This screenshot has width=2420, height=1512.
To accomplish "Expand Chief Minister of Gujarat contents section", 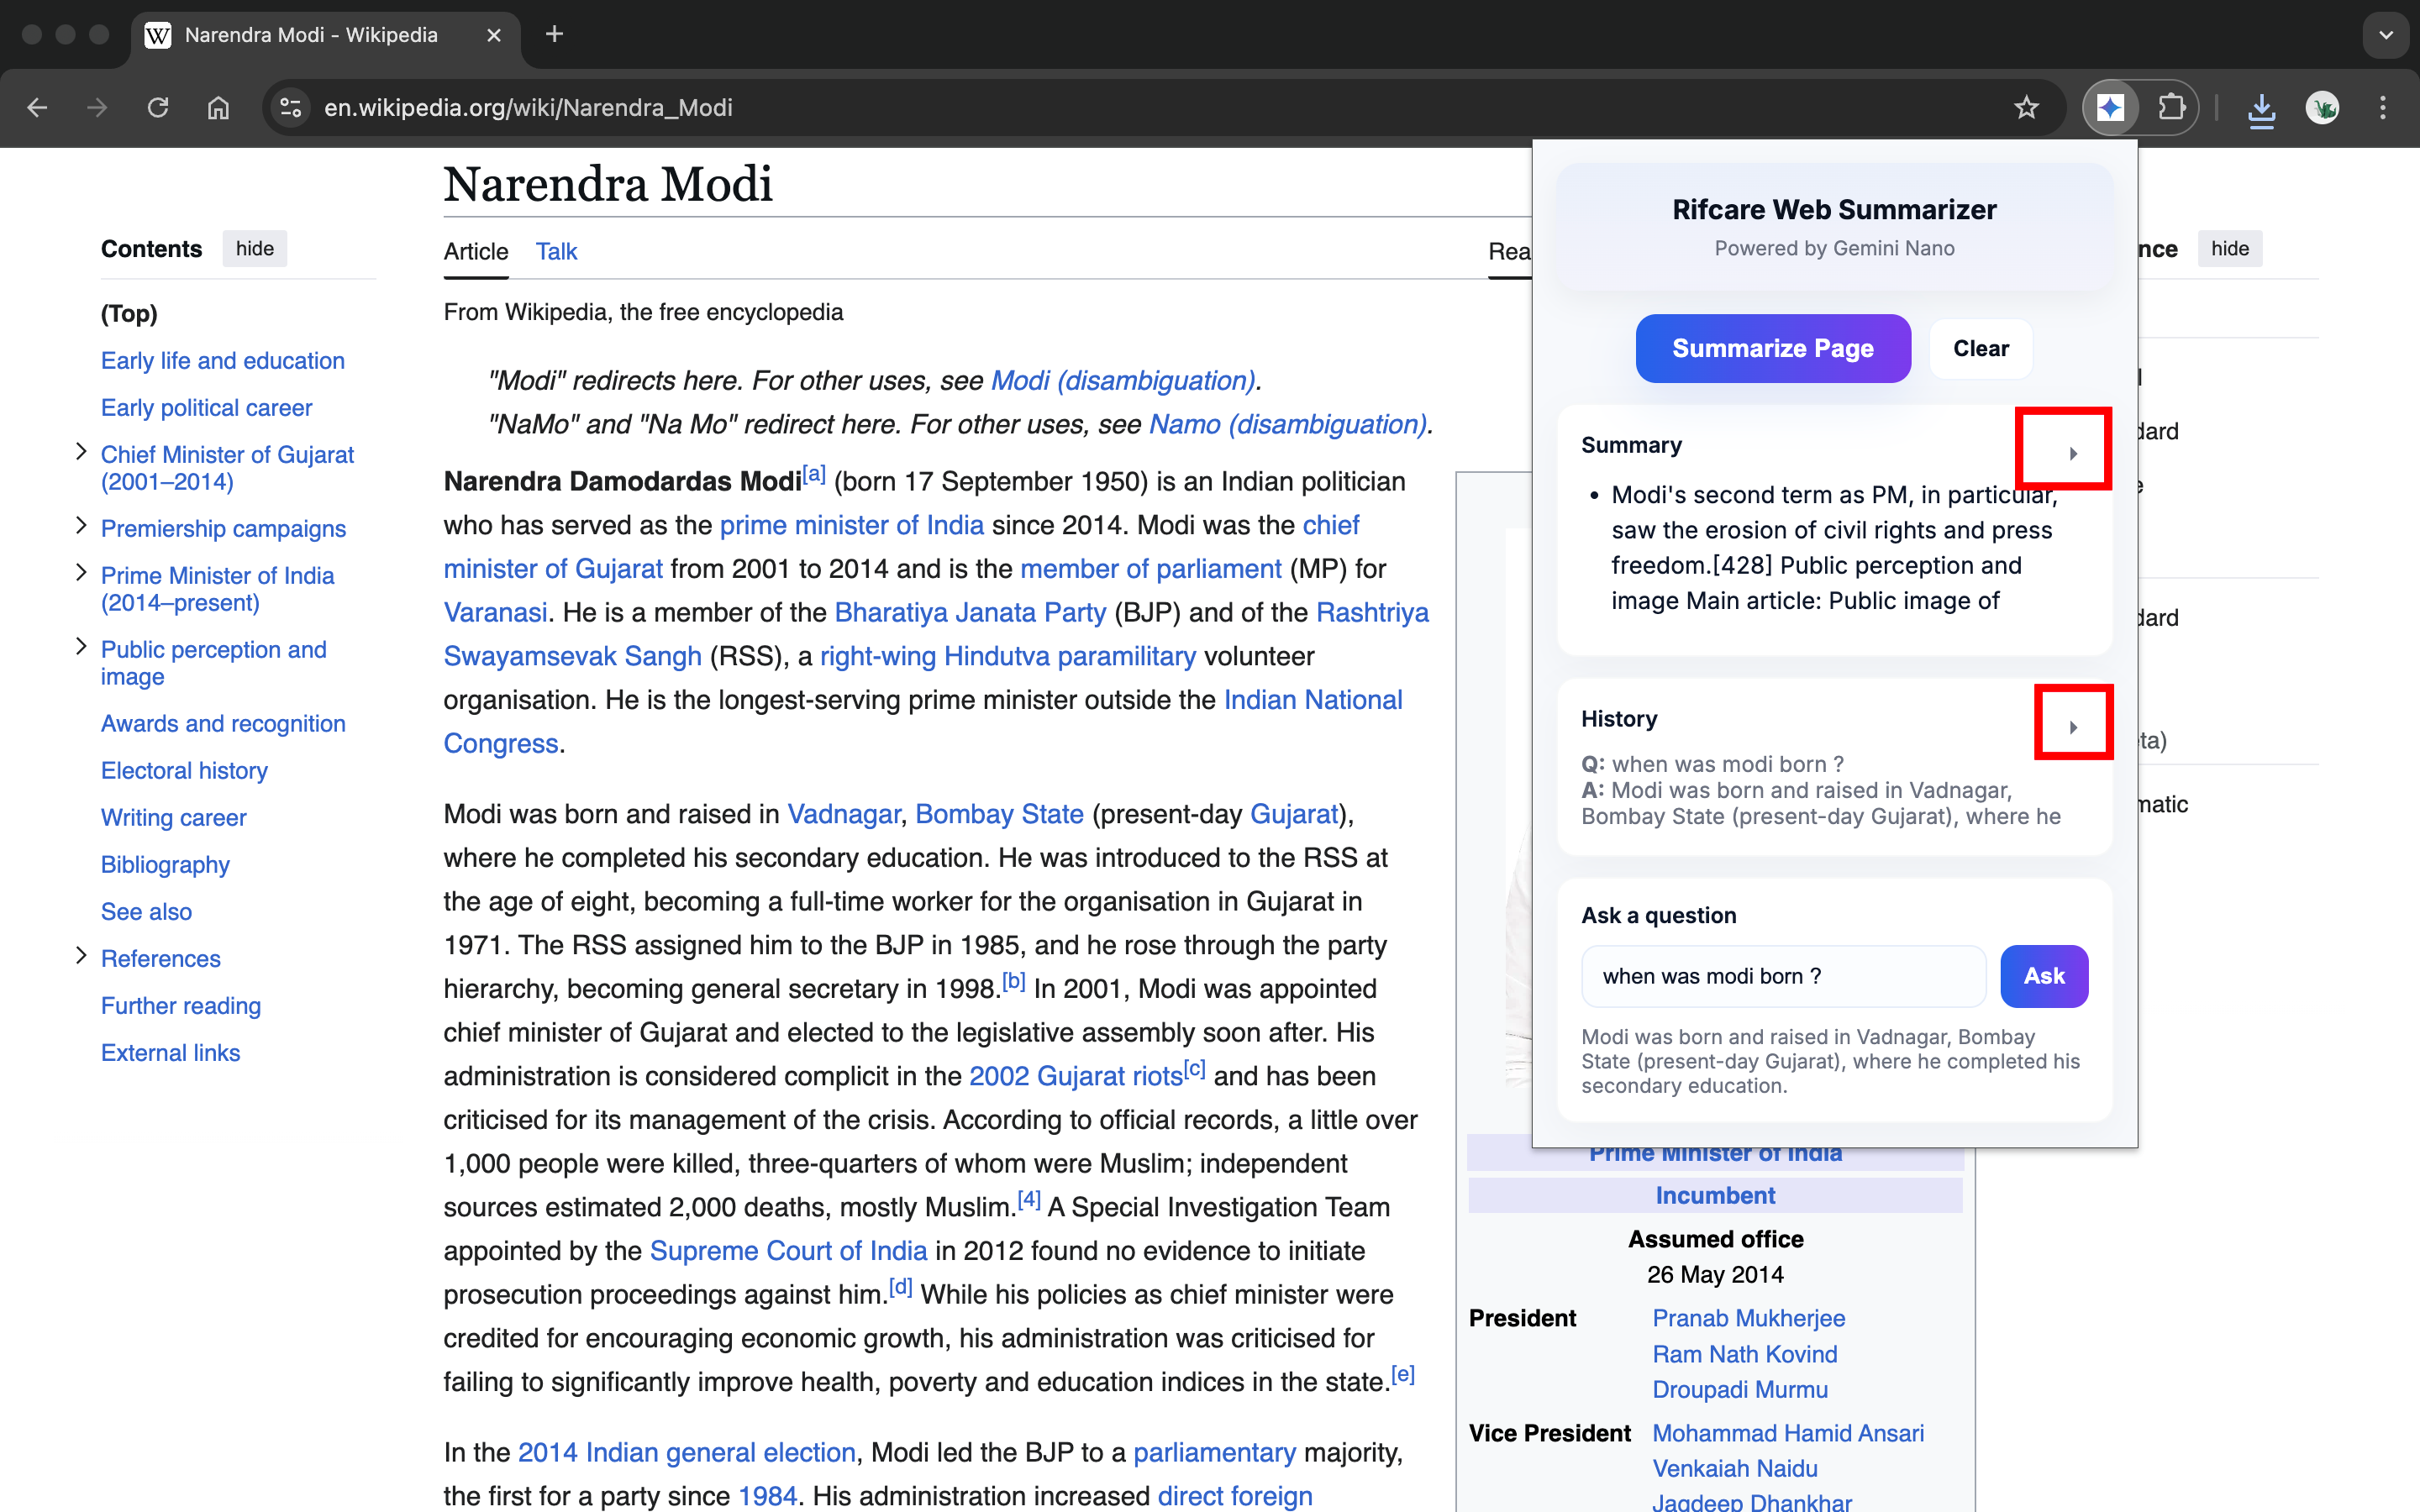I will (81, 452).
